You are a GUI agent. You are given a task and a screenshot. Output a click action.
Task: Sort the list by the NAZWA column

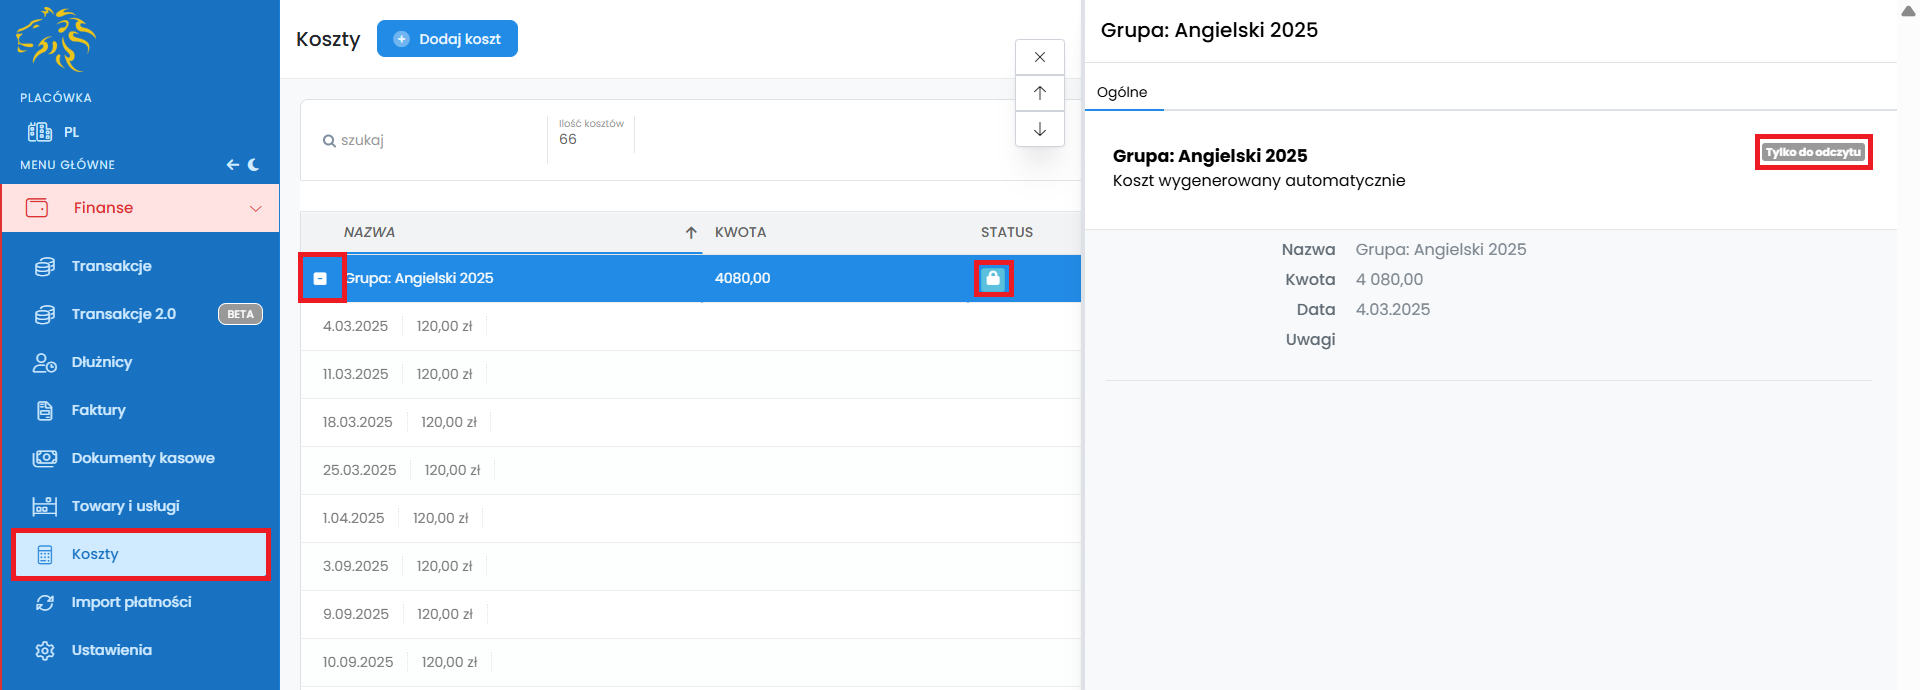[370, 232]
